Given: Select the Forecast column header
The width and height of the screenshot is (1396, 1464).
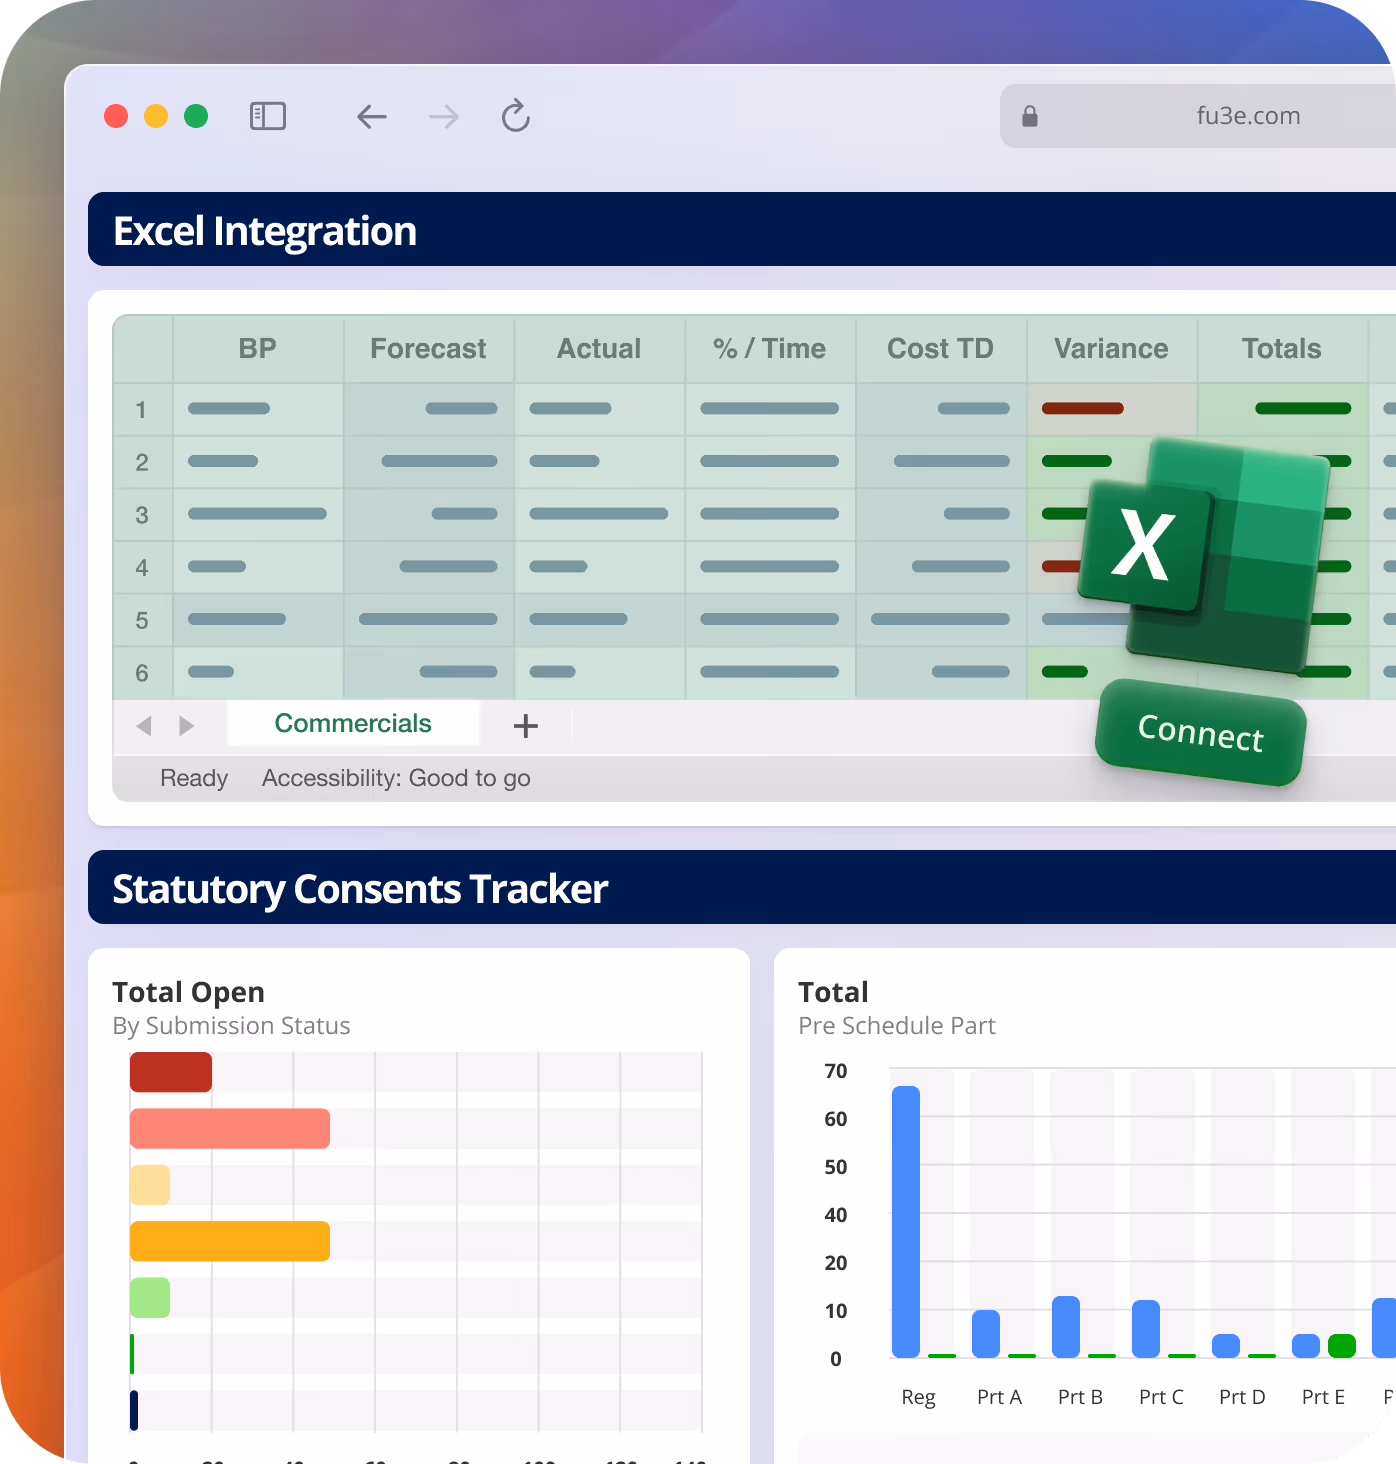Looking at the screenshot, I should pos(428,349).
